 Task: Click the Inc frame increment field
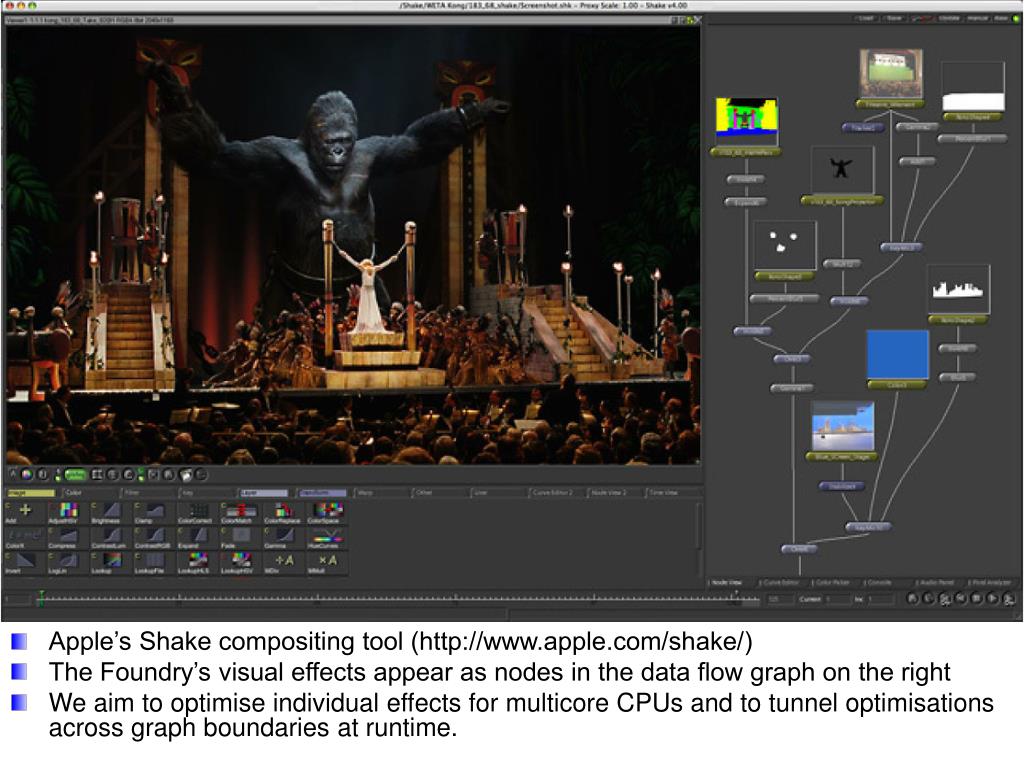point(882,599)
